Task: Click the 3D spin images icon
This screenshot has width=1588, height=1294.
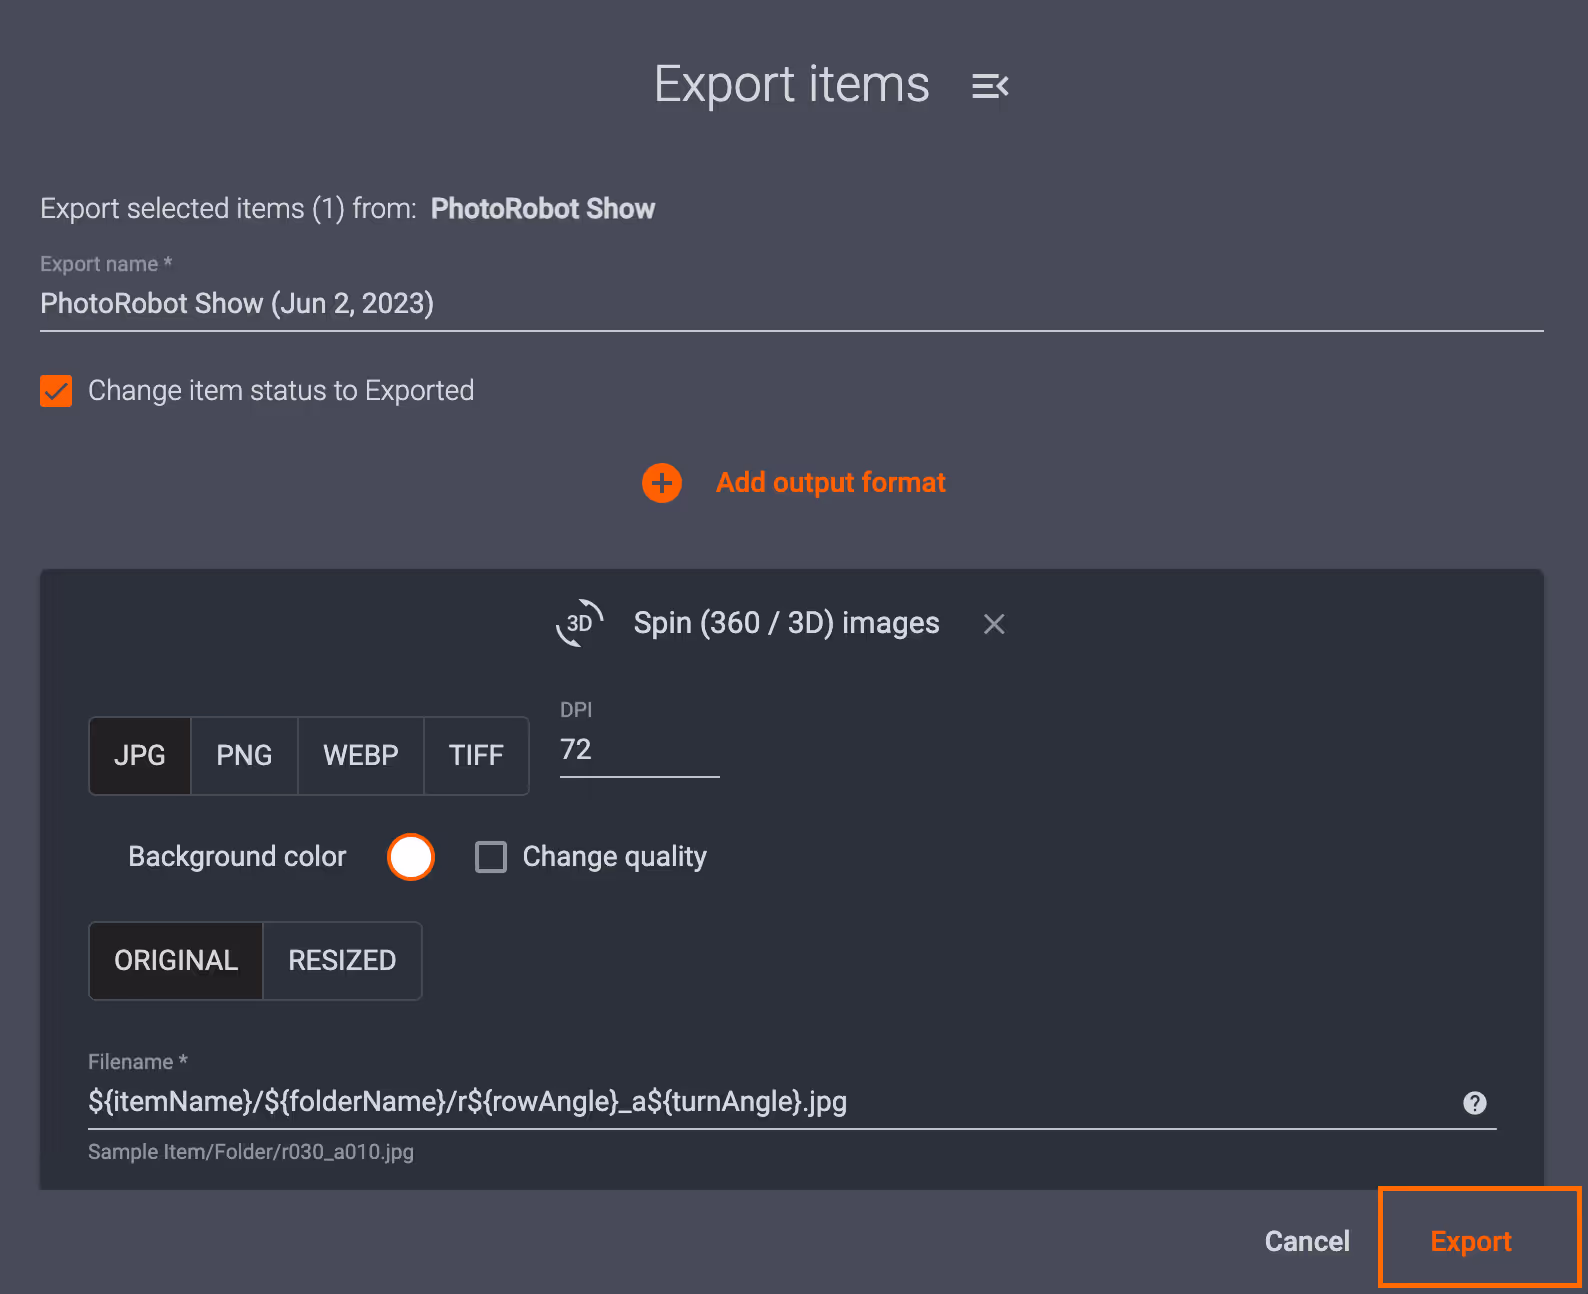Action: 580,623
